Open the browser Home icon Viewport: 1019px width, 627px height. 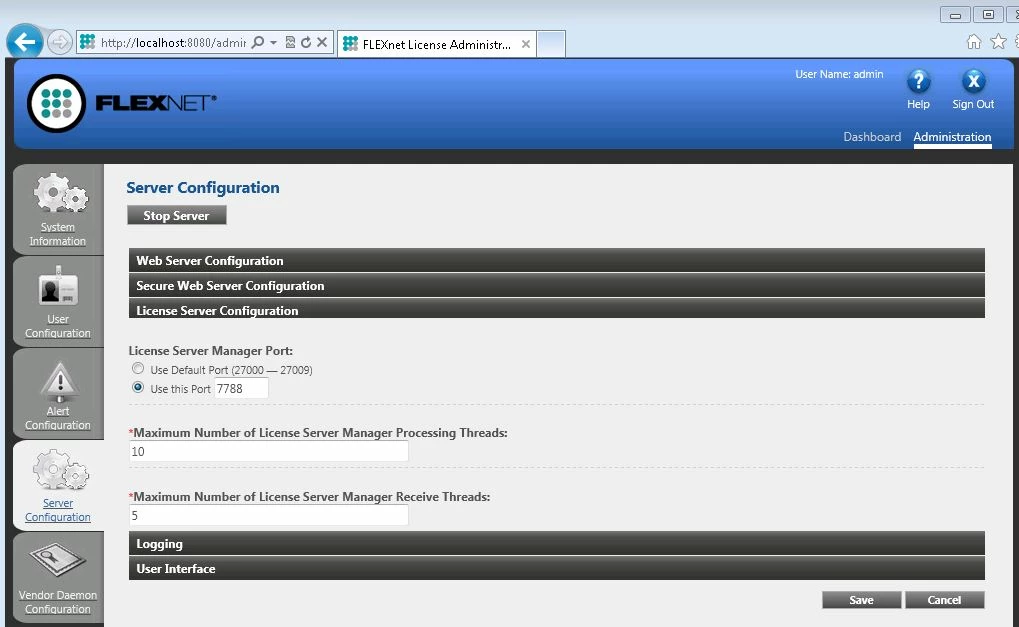click(974, 42)
